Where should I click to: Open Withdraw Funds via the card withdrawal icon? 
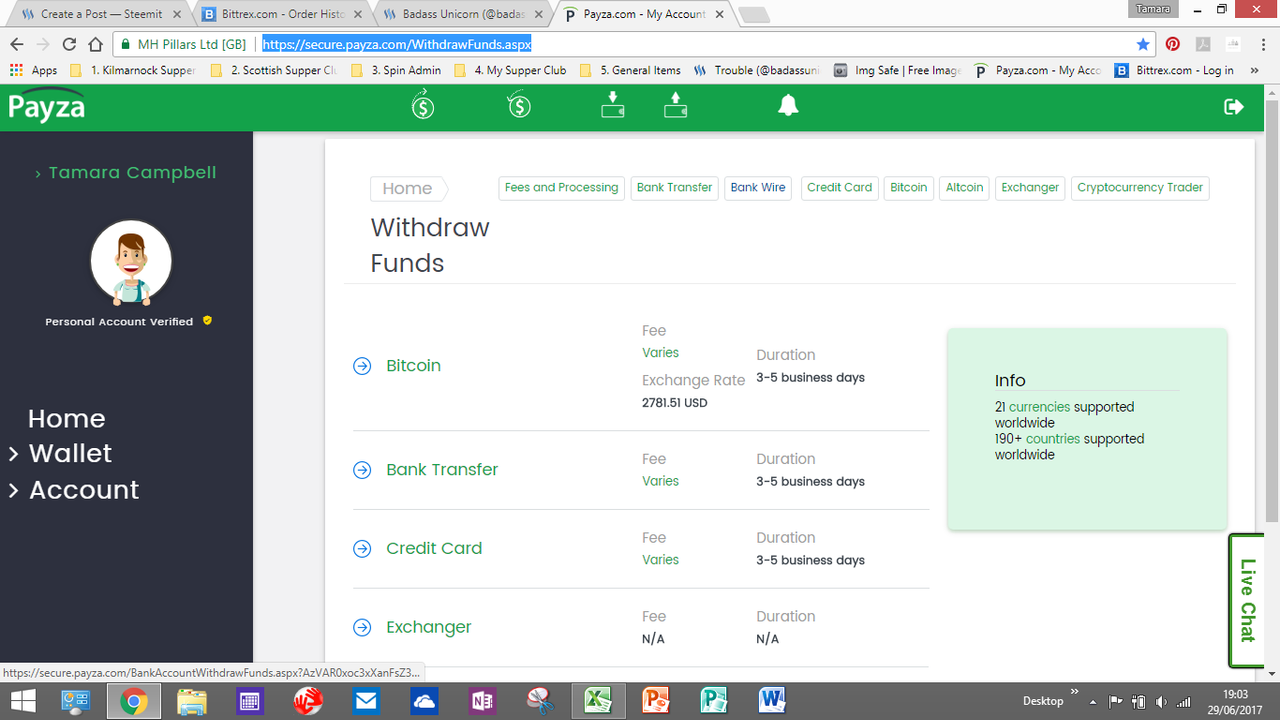point(675,104)
